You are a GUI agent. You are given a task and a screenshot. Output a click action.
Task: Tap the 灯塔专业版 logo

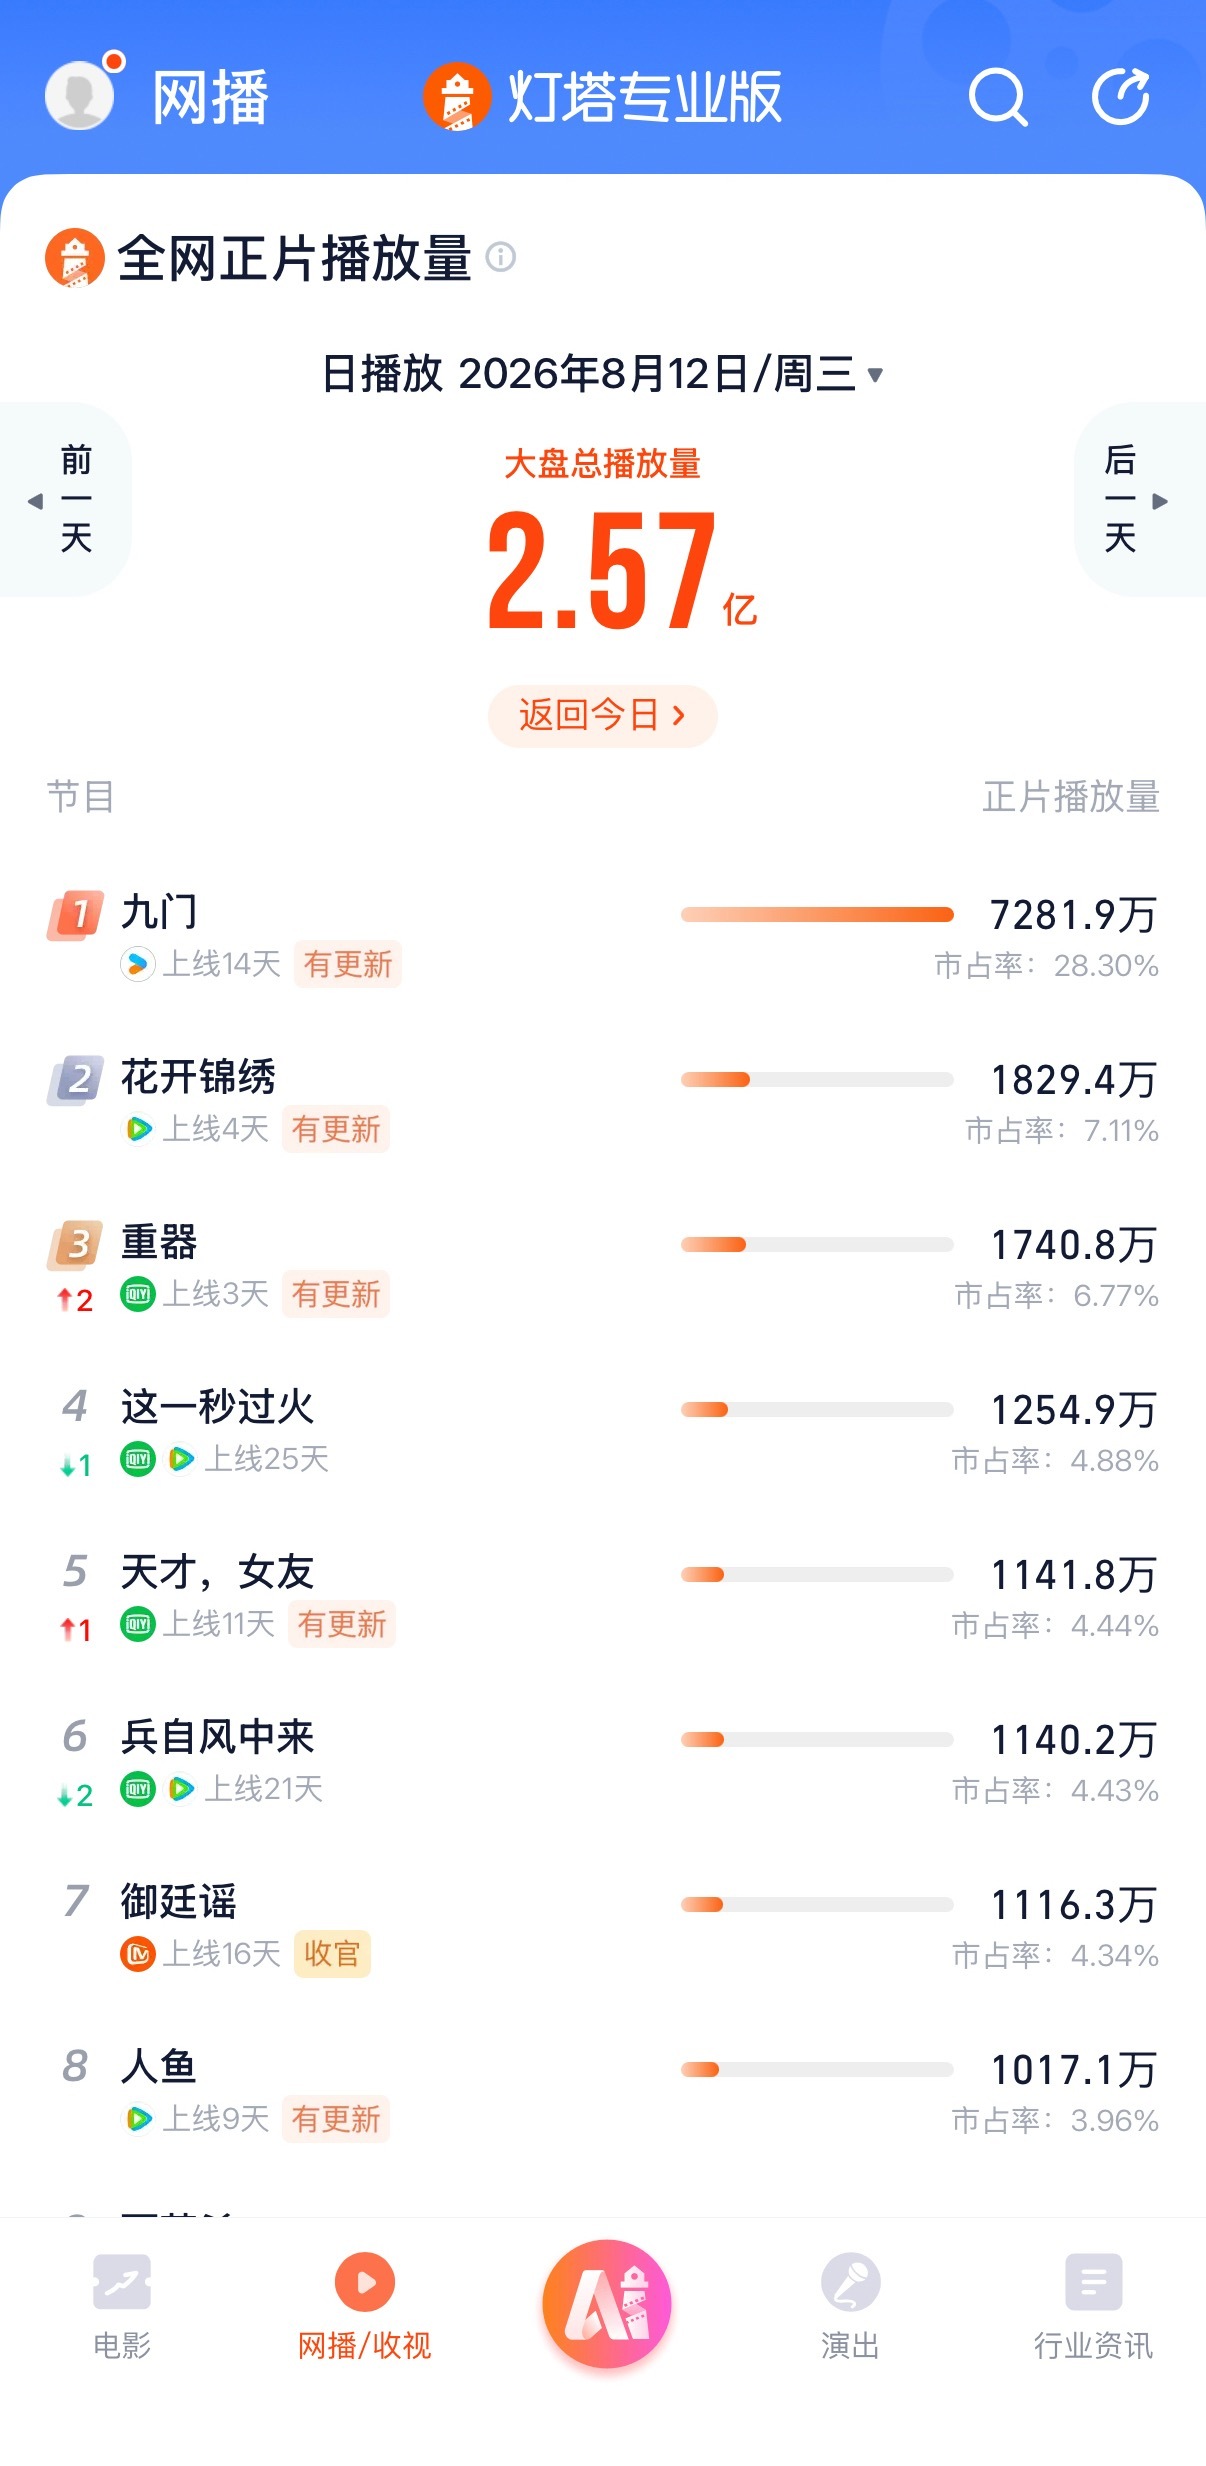tap(603, 97)
